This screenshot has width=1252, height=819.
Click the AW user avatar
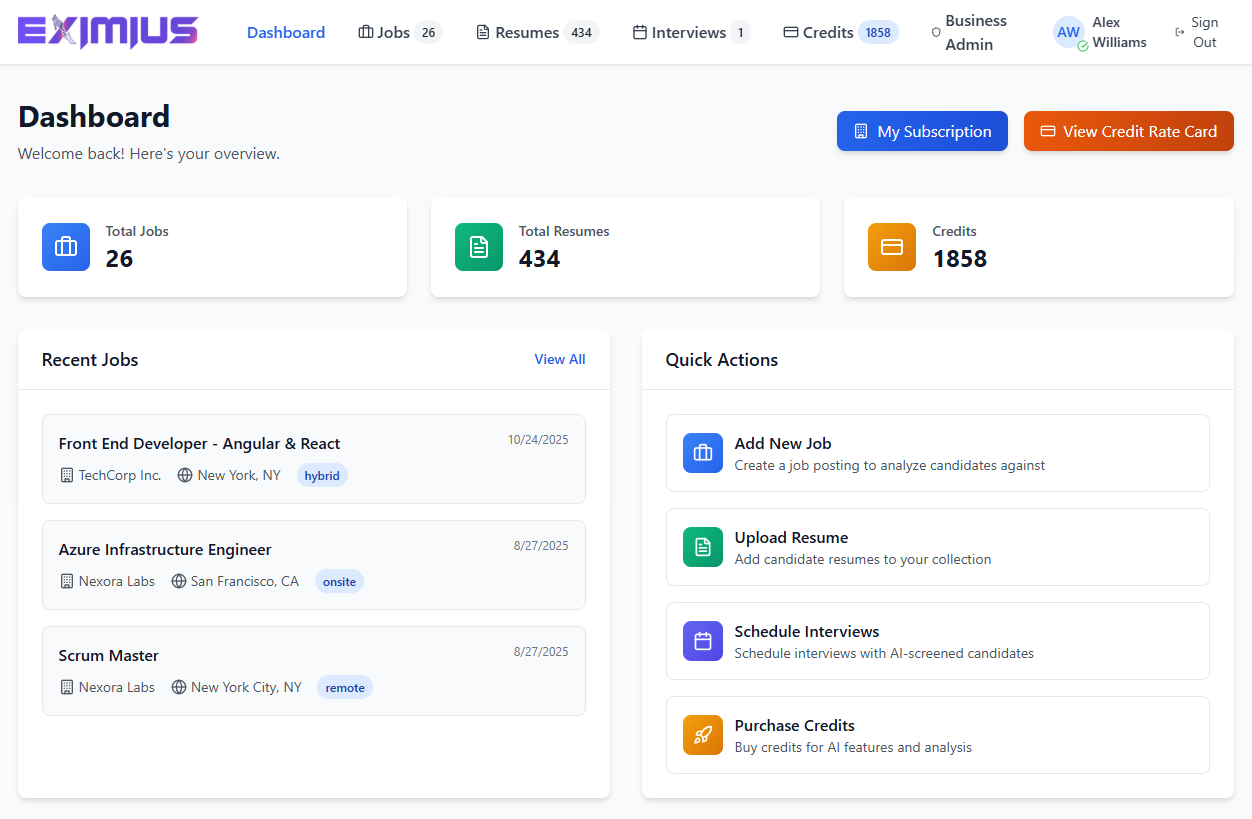(1069, 32)
